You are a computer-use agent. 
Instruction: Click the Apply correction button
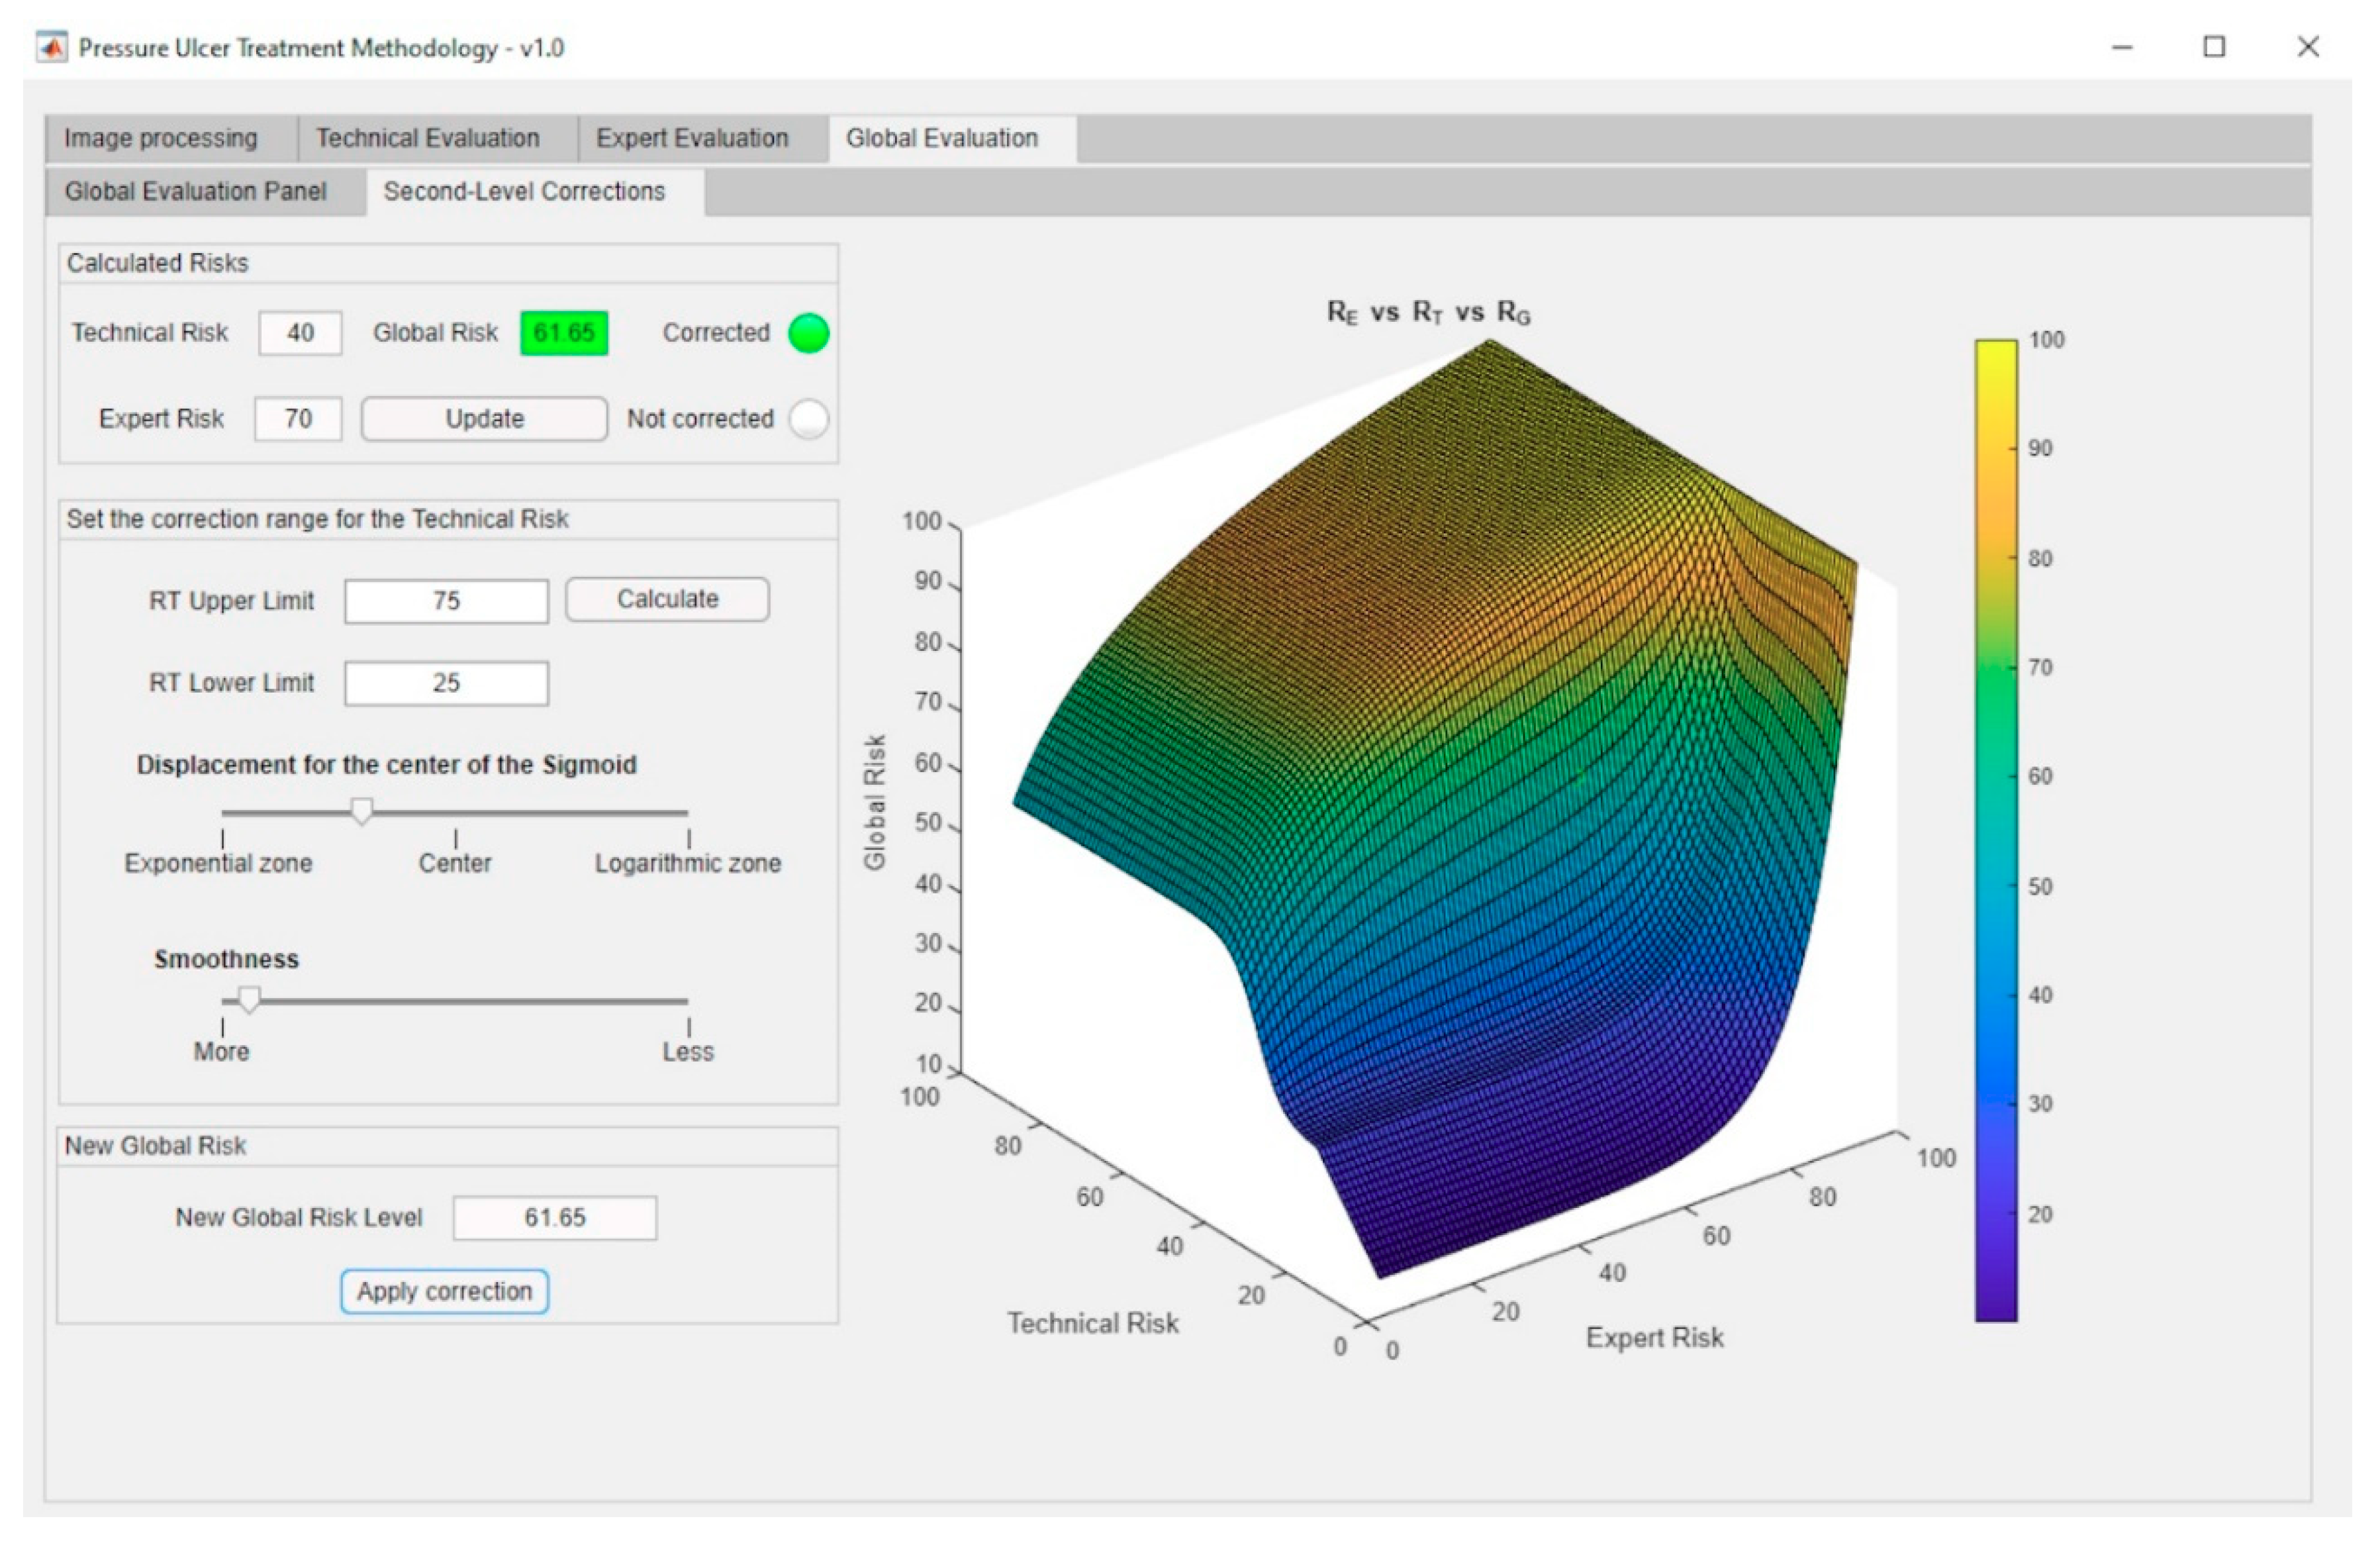pyautogui.click(x=445, y=1291)
